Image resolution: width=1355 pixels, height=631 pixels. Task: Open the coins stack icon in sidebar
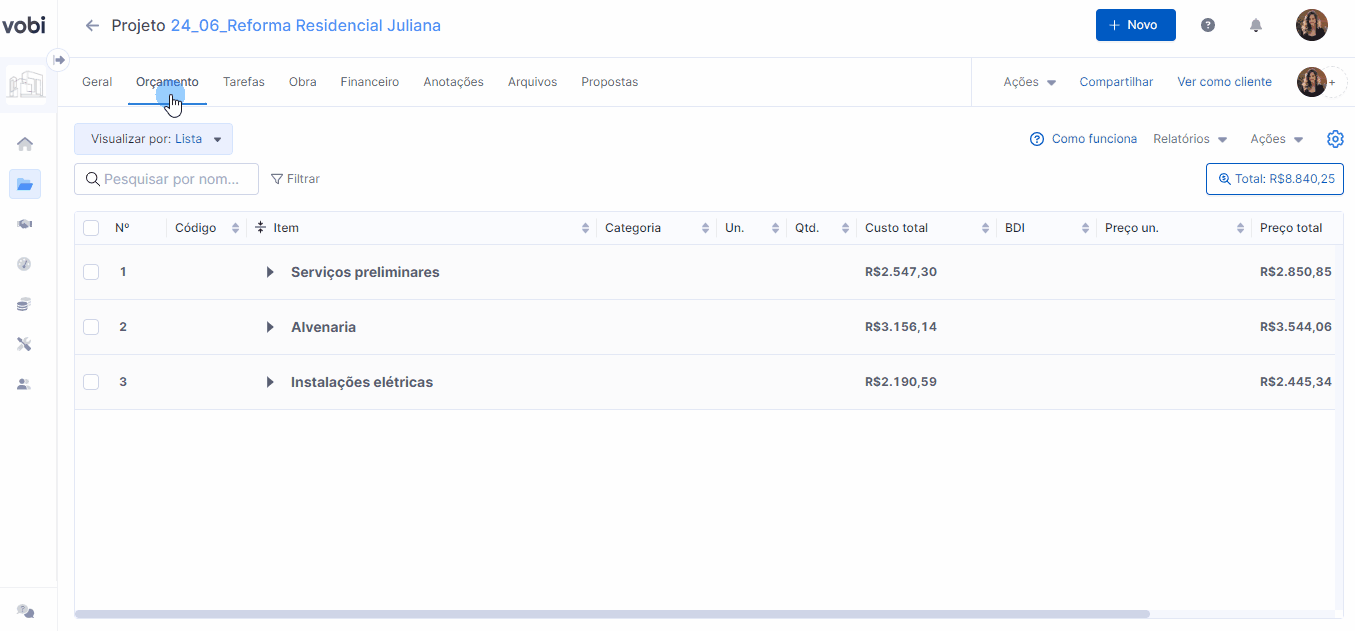[x=25, y=304]
